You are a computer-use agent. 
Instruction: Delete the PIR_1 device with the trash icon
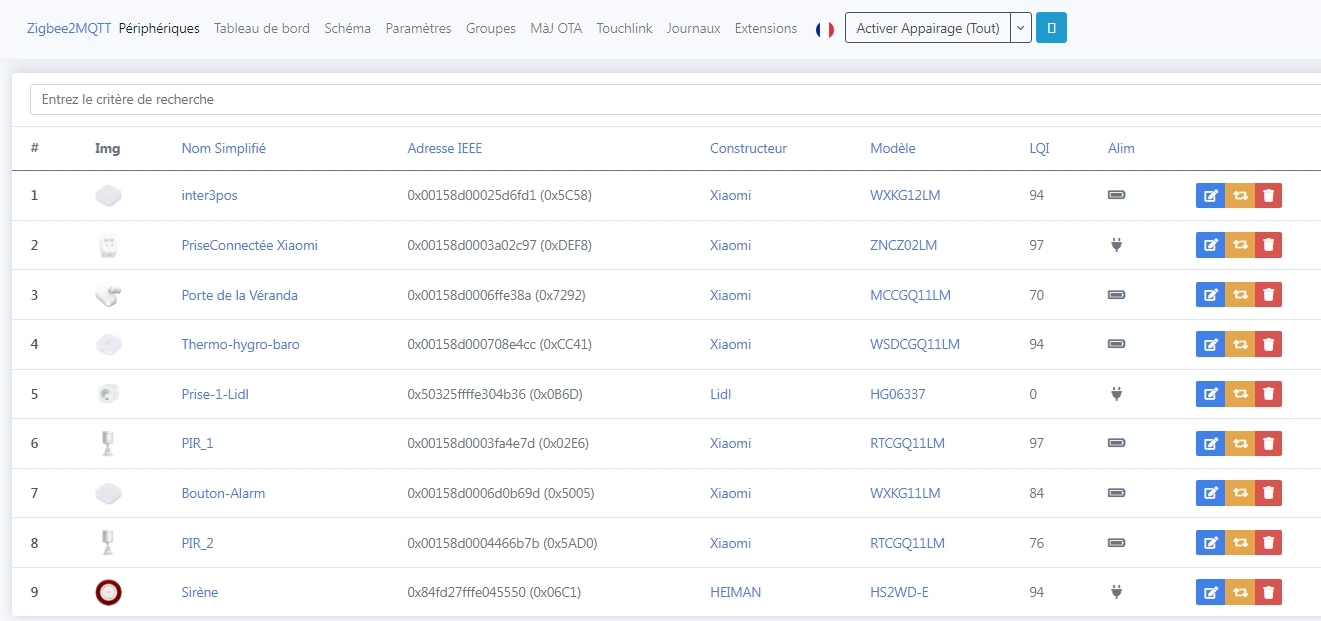(x=1268, y=444)
